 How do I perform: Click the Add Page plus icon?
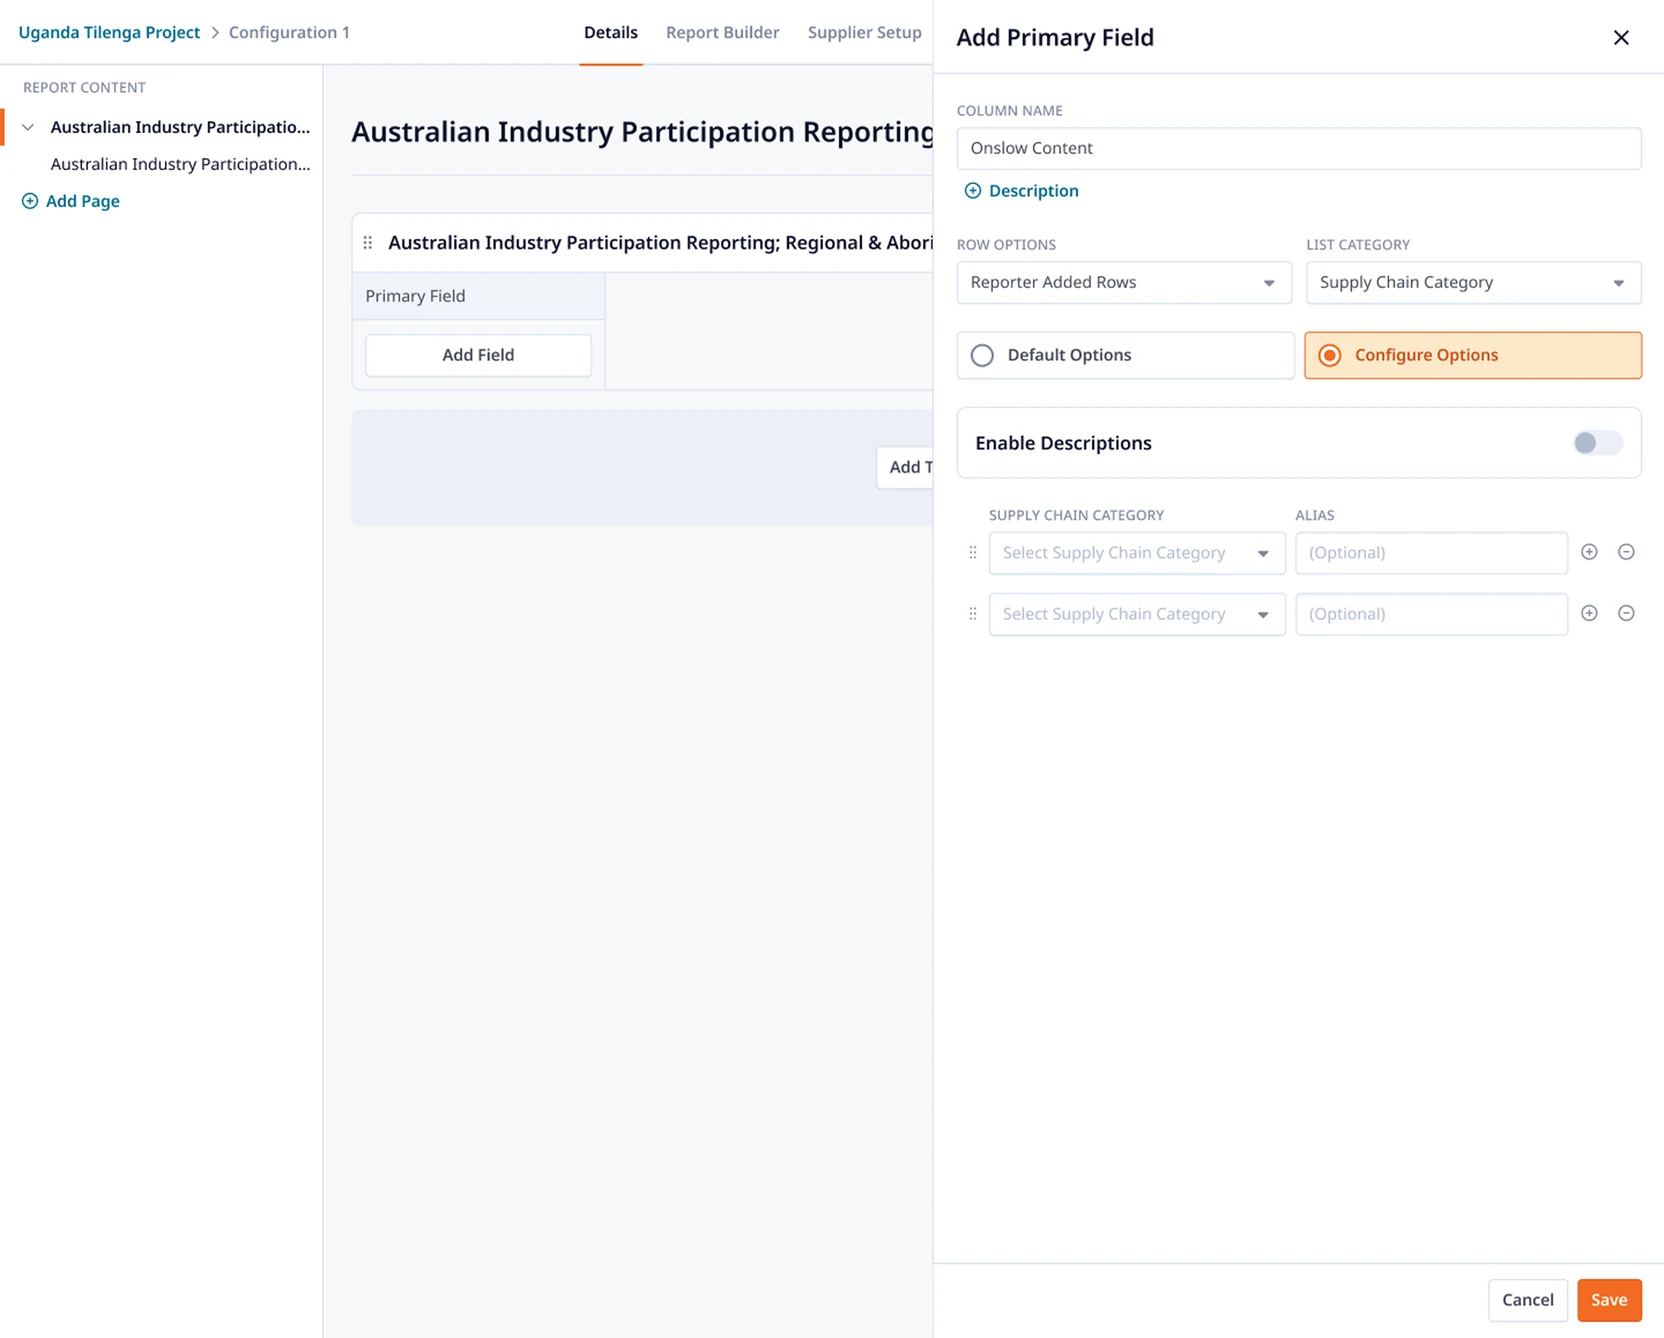(30, 201)
